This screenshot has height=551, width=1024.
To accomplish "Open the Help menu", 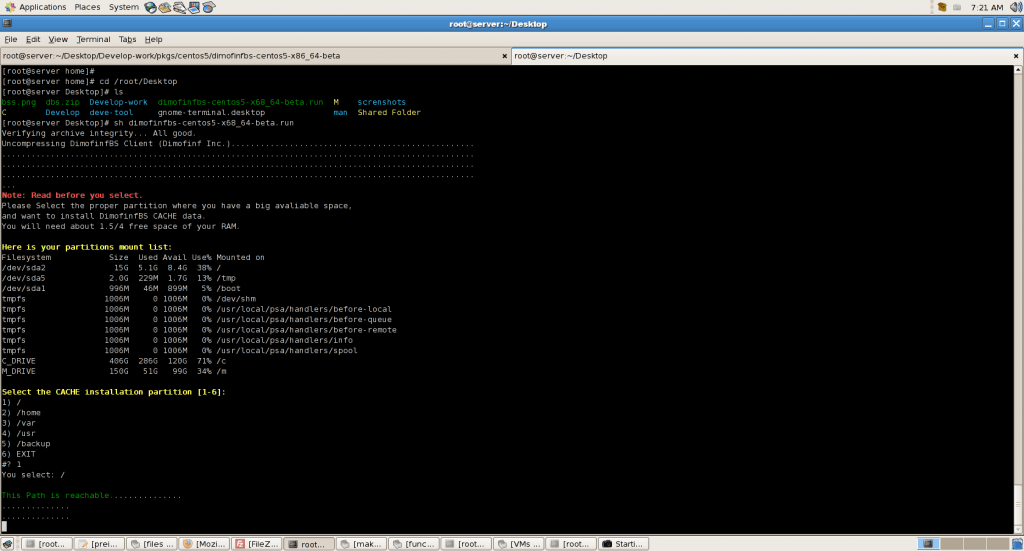I will [153, 39].
